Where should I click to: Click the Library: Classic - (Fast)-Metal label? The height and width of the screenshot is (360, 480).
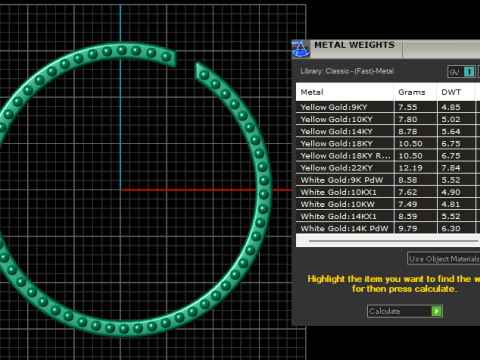click(347, 71)
